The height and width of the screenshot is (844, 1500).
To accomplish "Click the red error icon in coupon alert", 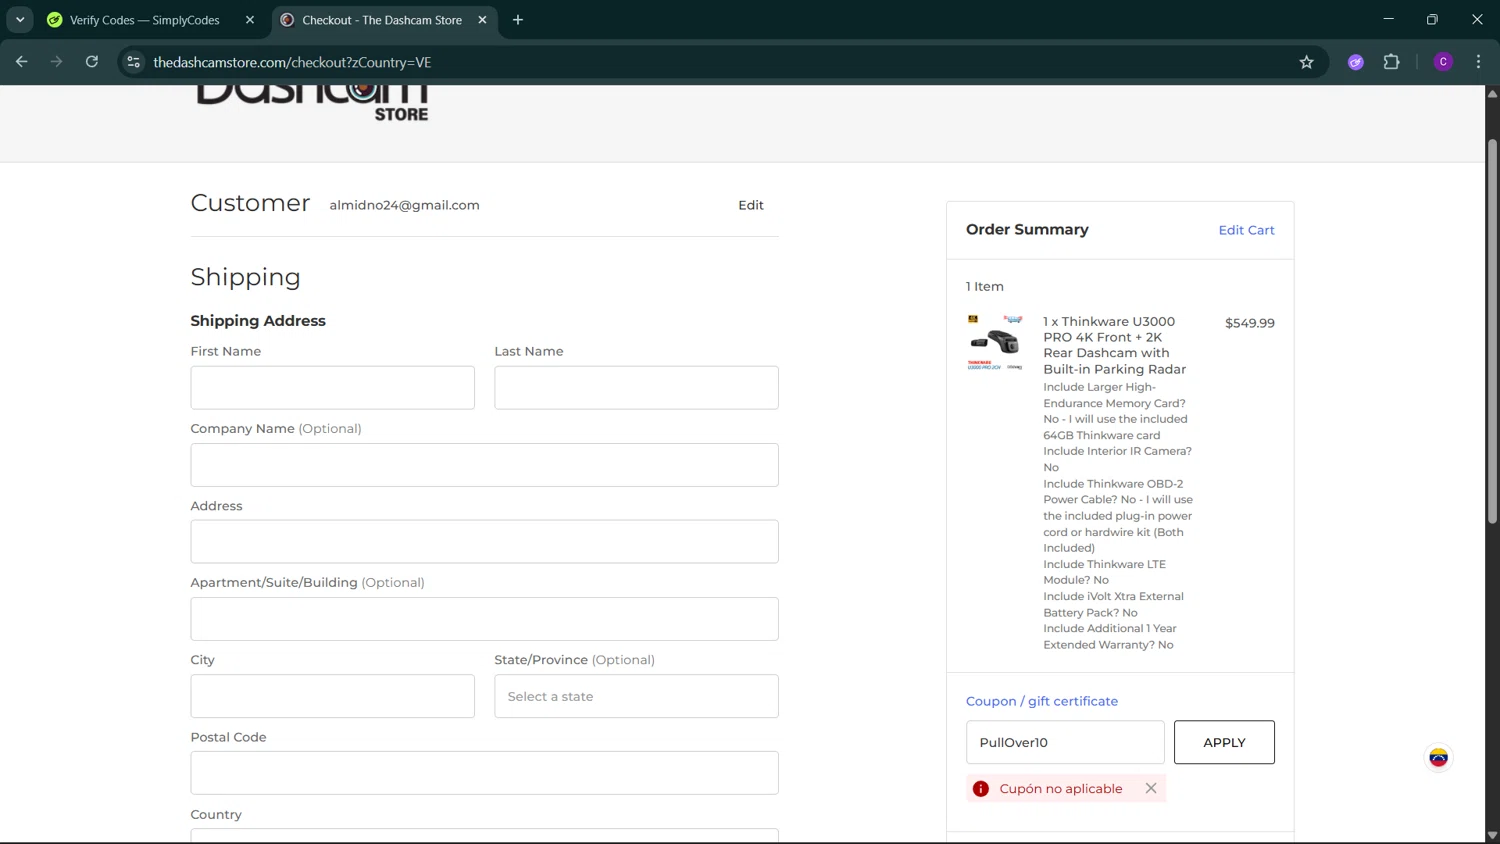I will coord(981,789).
